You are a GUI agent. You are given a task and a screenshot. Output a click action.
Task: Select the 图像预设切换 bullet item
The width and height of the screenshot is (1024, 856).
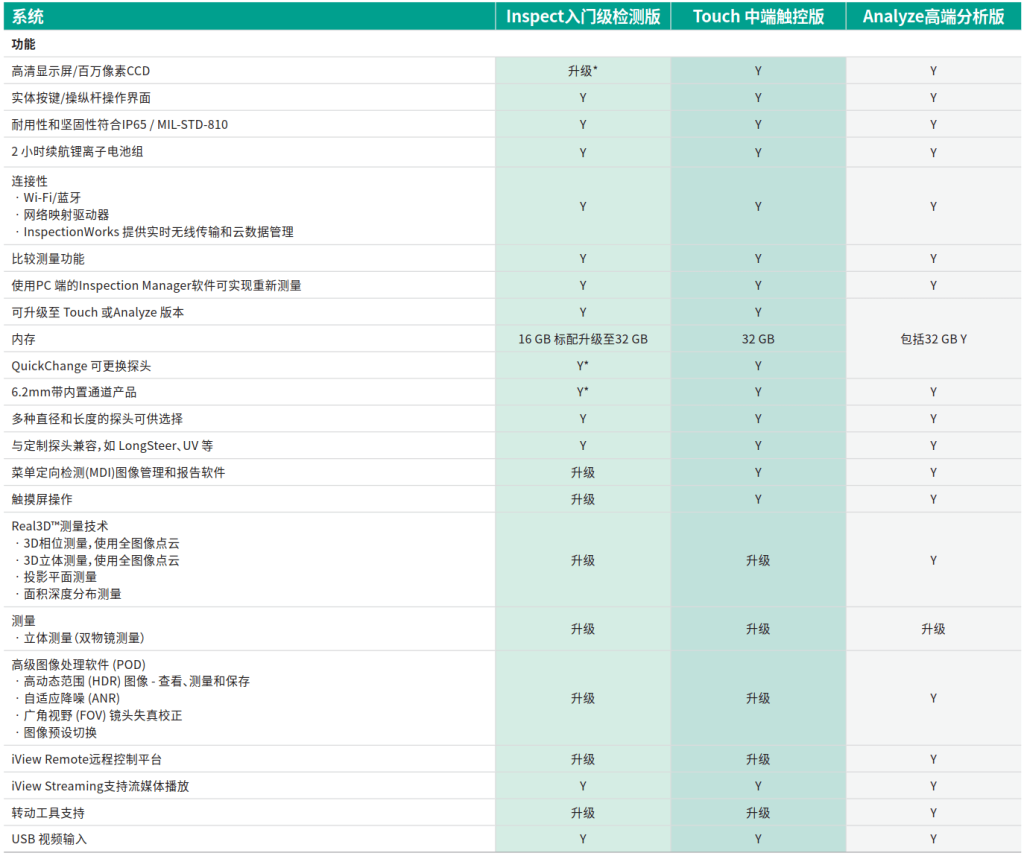pyautogui.click(x=60, y=733)
